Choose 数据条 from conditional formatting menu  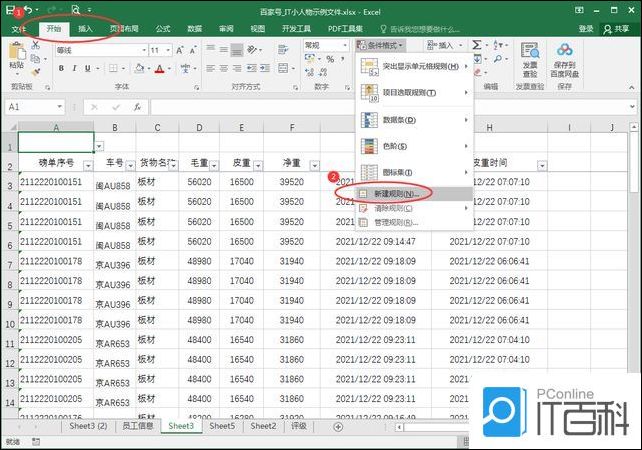[398, 120]
